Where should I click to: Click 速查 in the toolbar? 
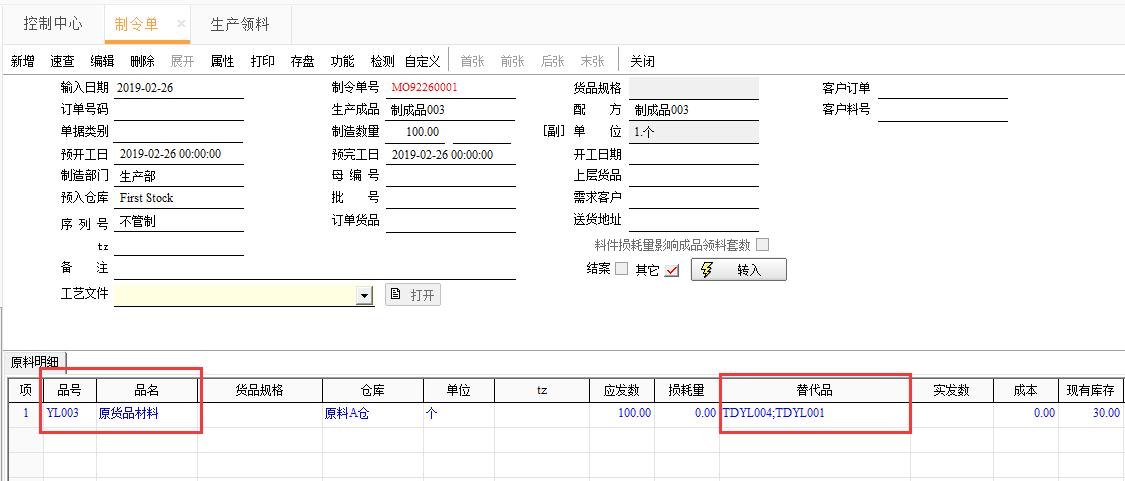click(62, 61)
